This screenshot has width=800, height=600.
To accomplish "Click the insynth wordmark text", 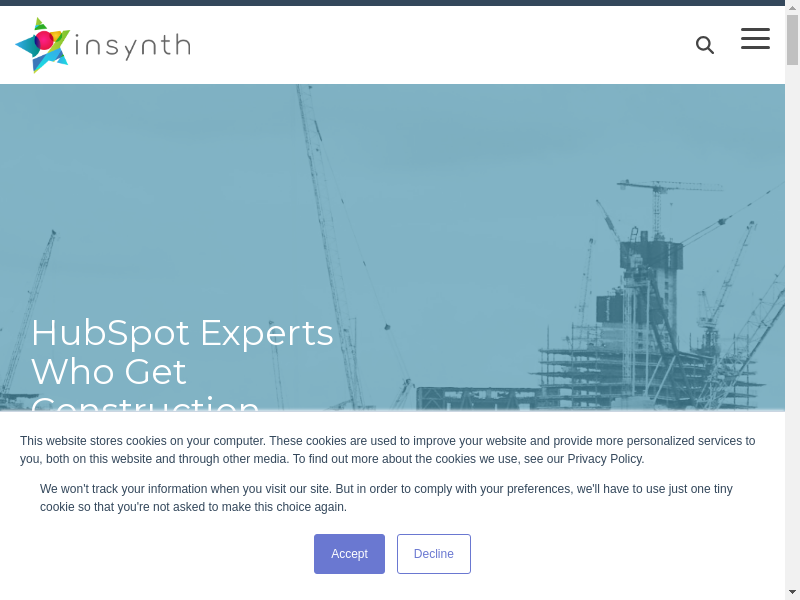I will [x=133, y=46].
